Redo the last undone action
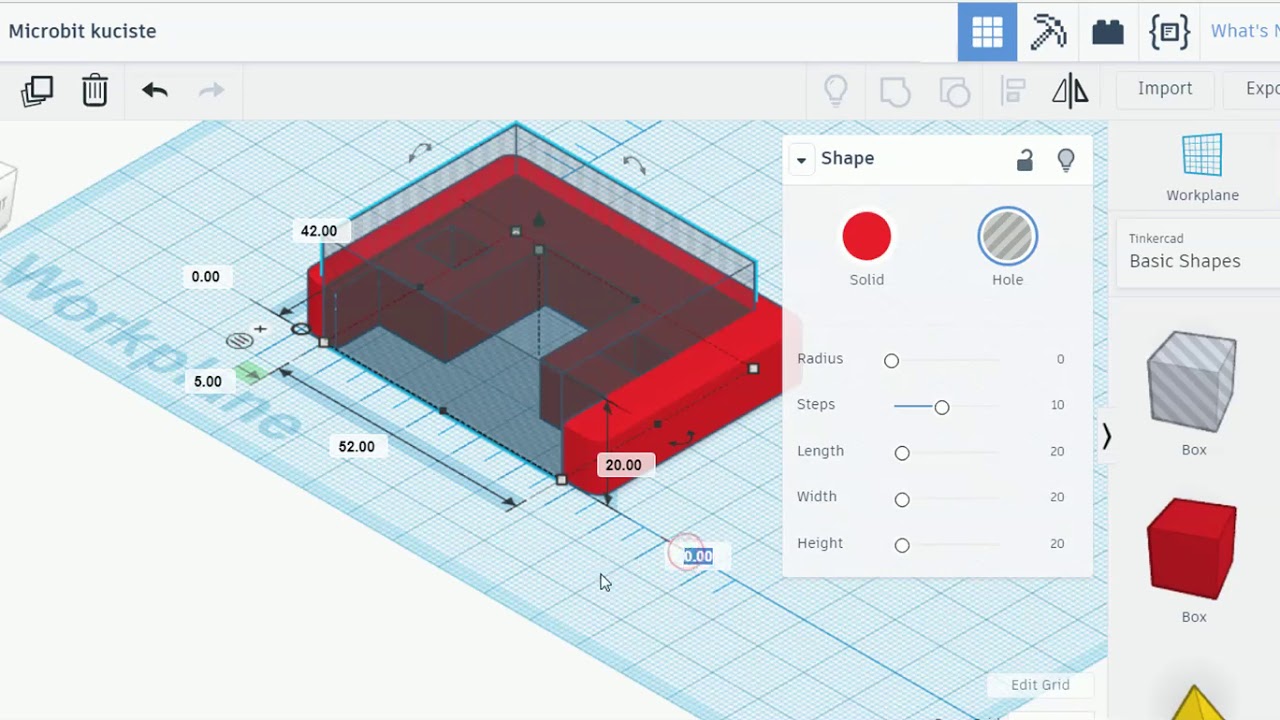Screen dimensions: 1280x720 coord(211,90)
